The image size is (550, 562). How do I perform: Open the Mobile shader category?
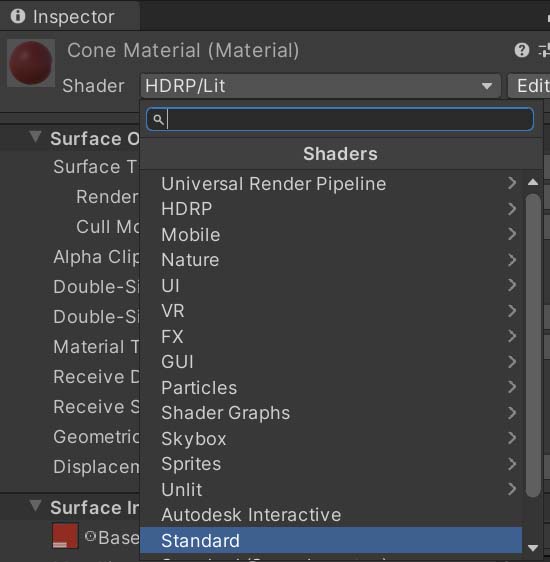pos(331,234)
